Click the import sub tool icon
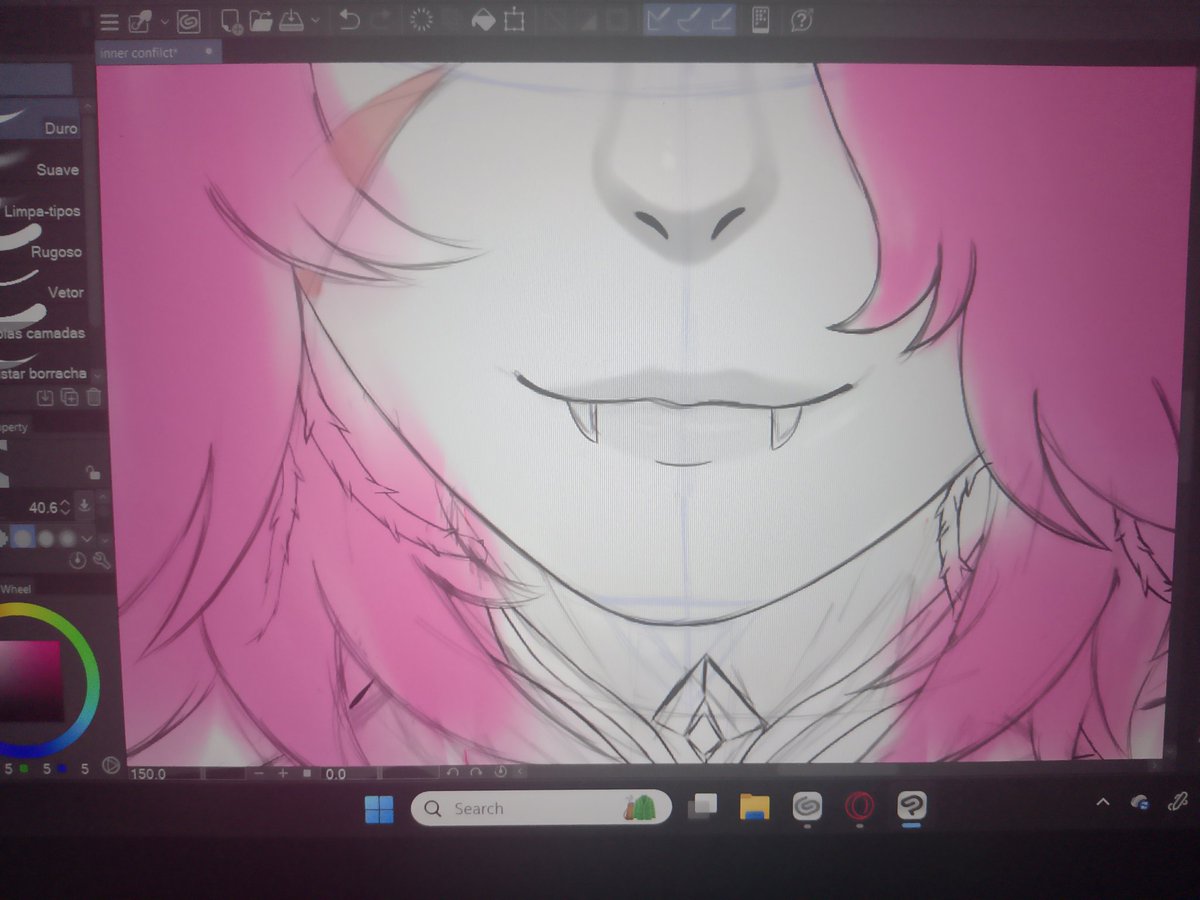The image size is (1200, 900). (x=45, y=398)
